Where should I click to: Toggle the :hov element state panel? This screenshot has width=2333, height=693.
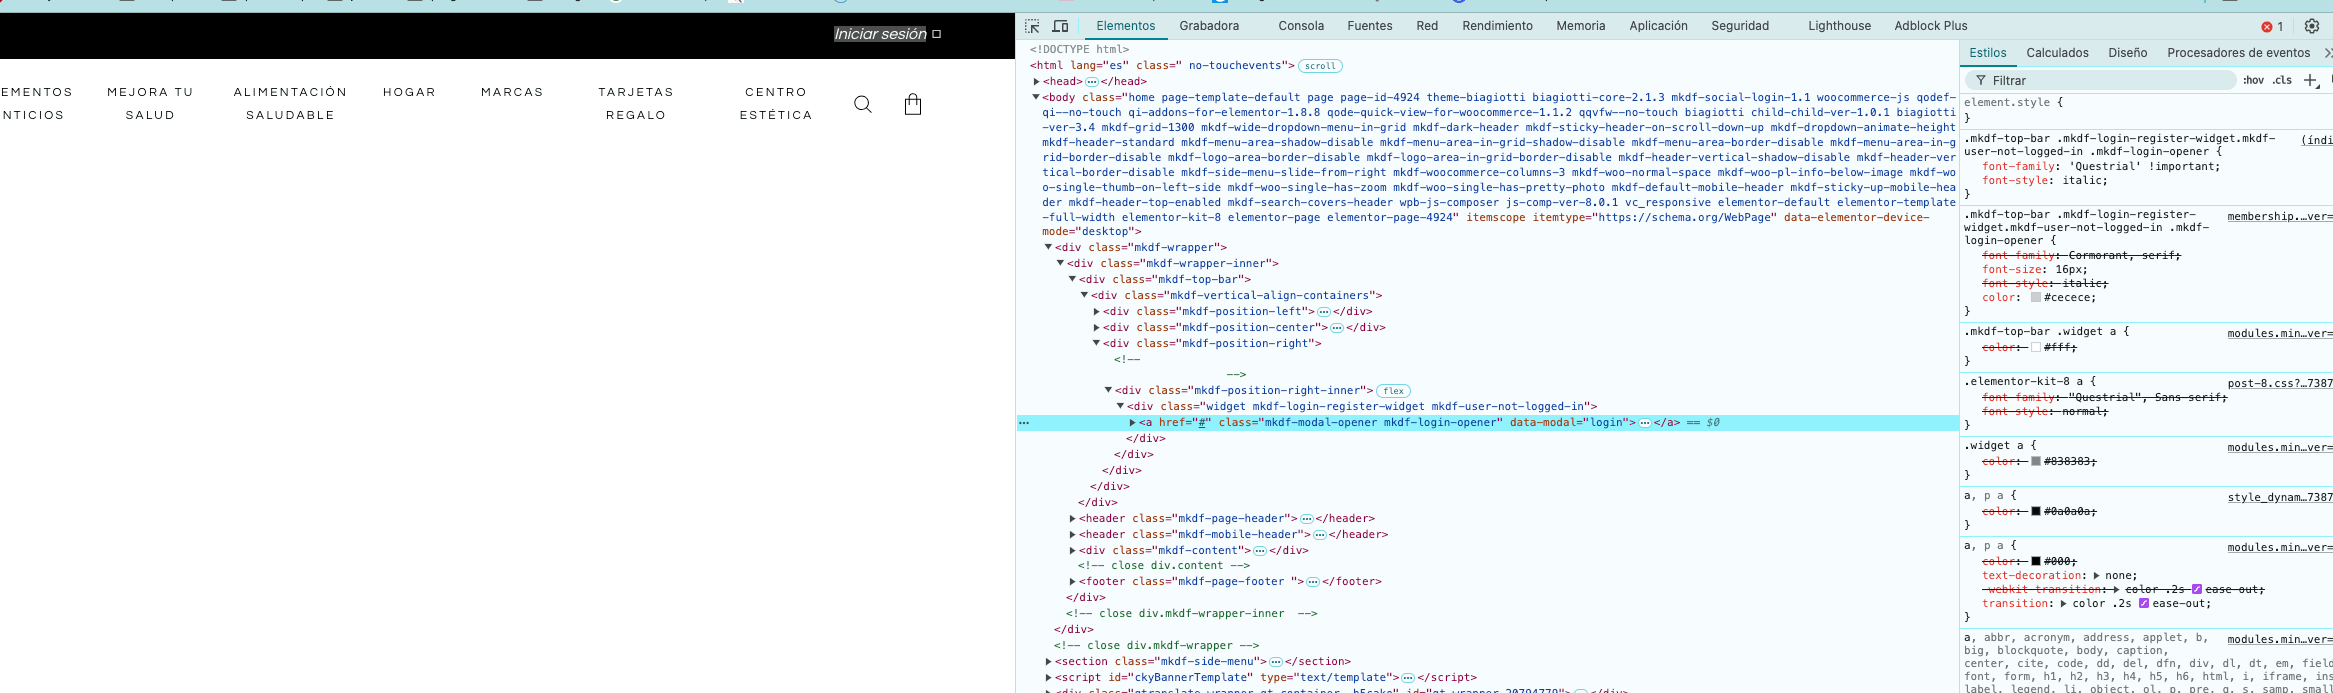2253,80
